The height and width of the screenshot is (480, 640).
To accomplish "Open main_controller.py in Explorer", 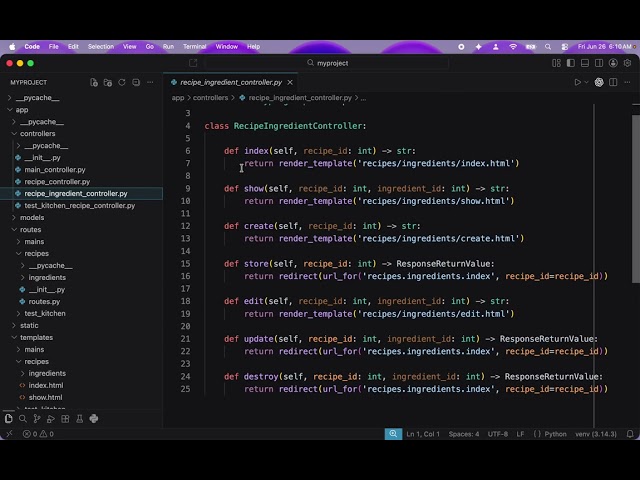I will (x=55, y=170).
